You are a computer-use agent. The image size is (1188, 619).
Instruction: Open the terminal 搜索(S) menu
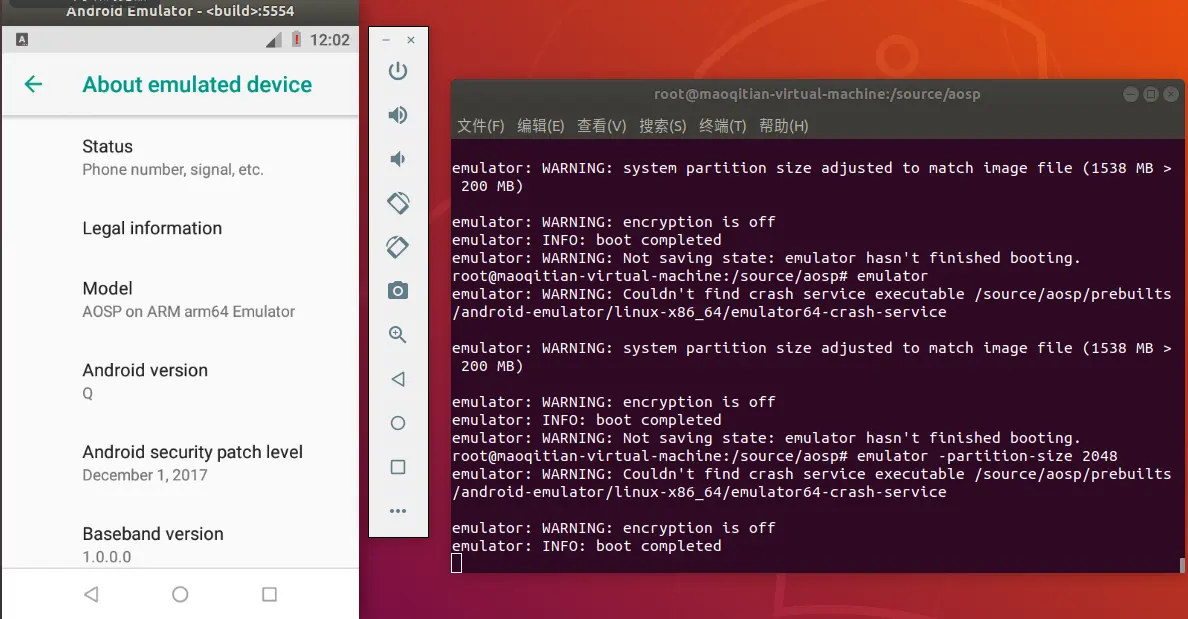click(662, 126)
